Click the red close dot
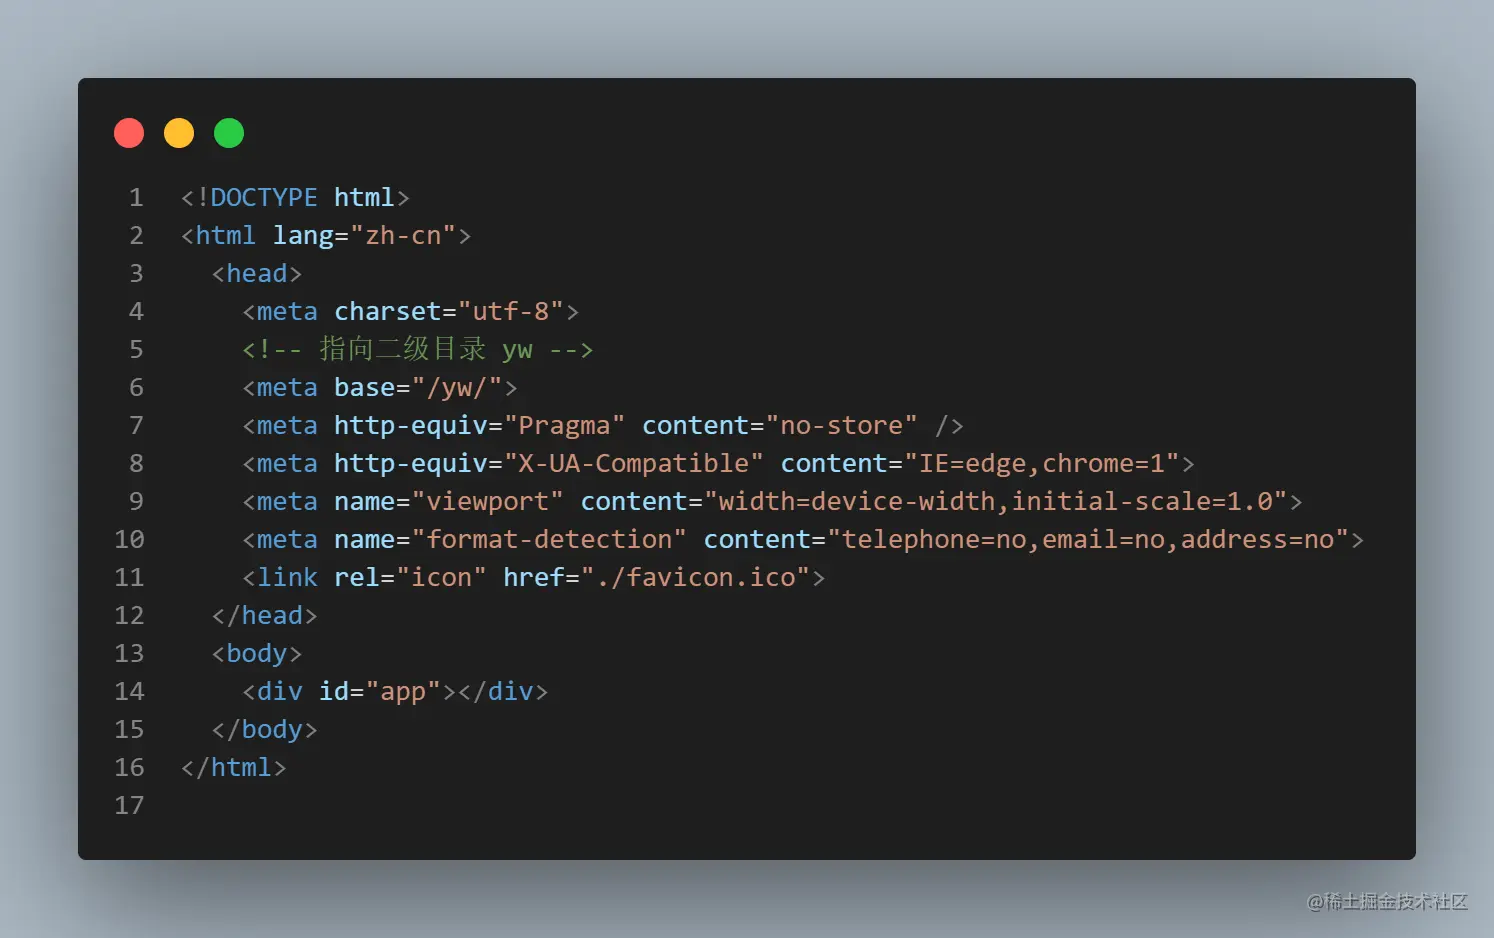 click(129, 133)
